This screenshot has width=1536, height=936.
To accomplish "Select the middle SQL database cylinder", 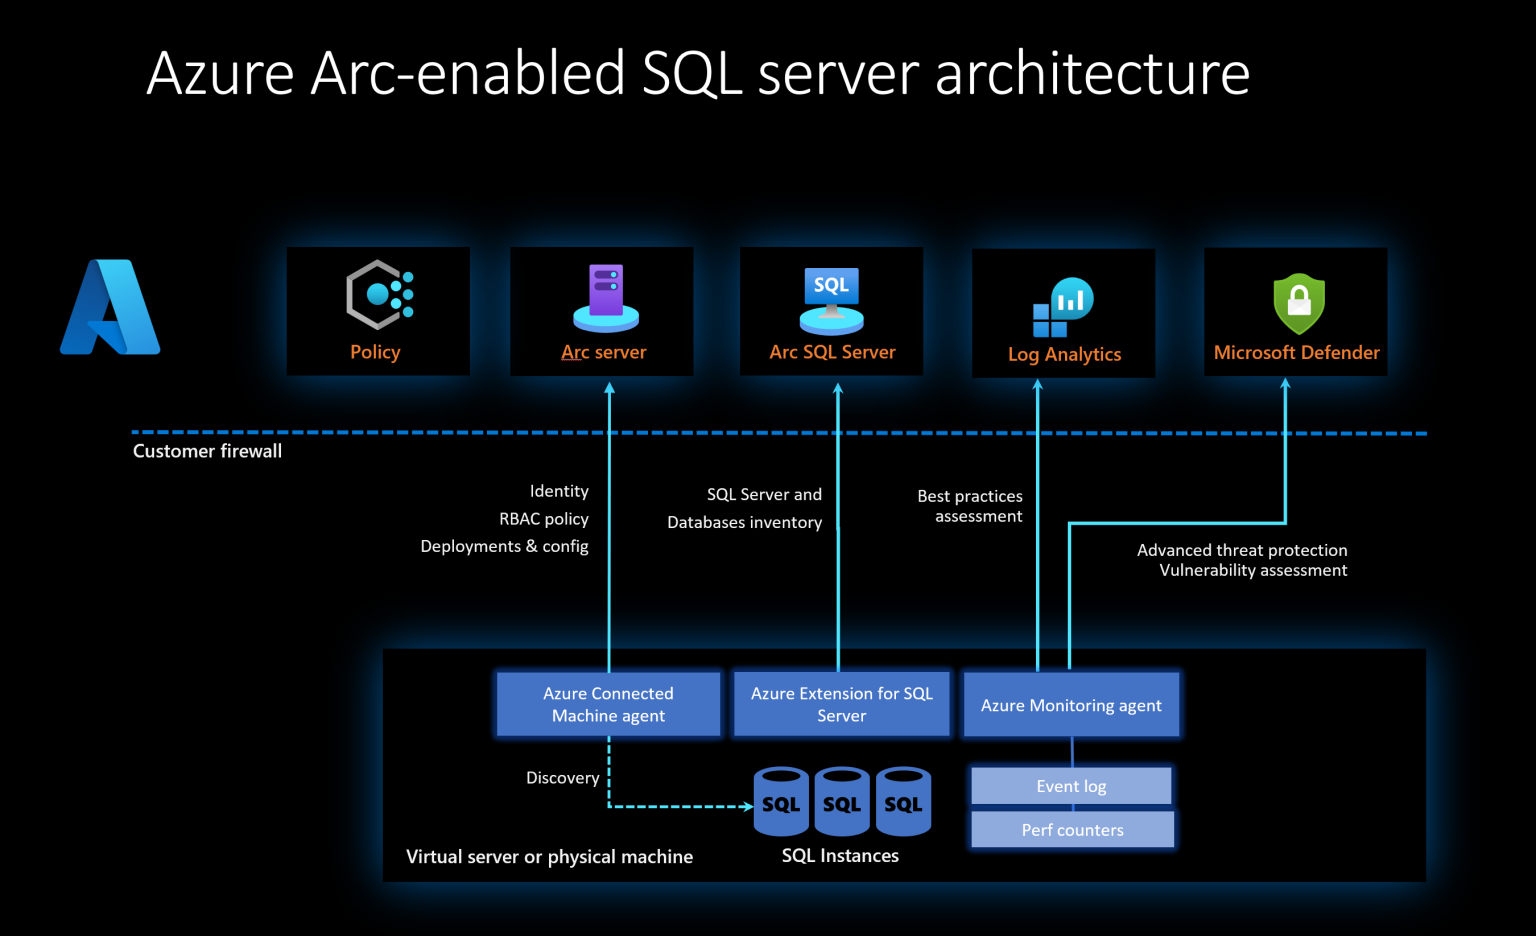I will 842,800.
